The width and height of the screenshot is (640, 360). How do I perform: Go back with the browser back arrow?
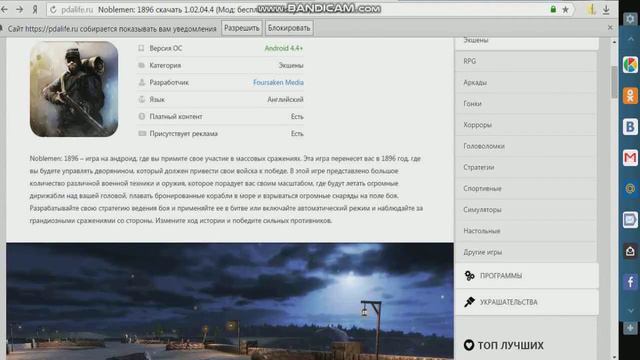tap(4, 9)
